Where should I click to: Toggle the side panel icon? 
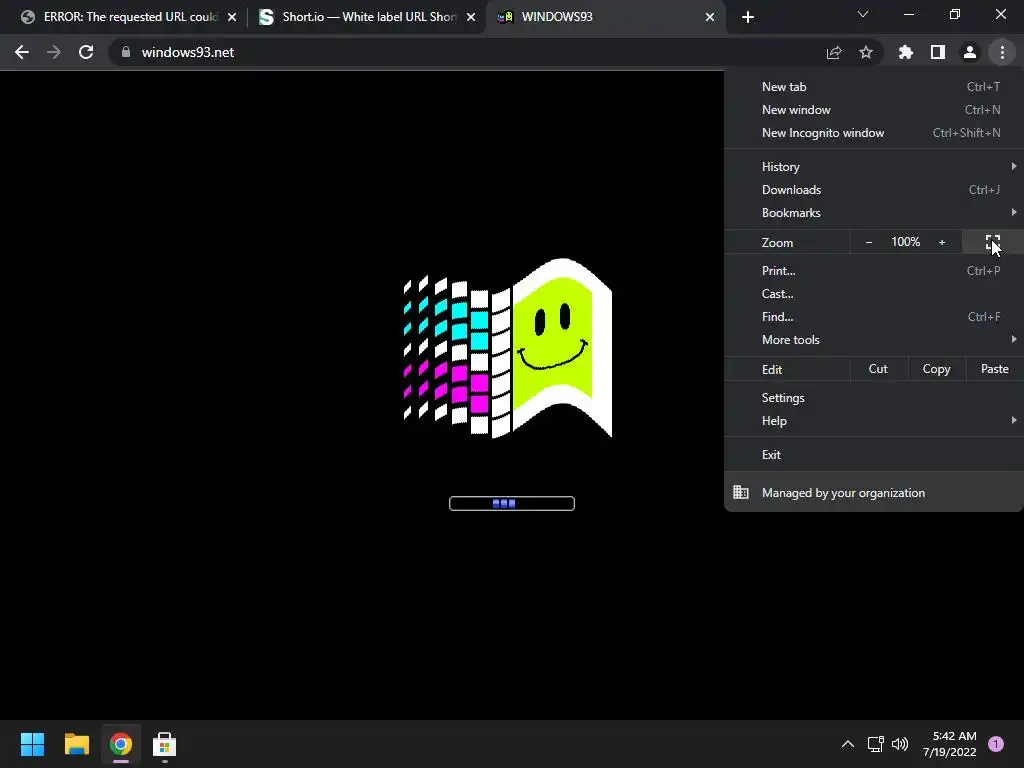pyautogui.click(x=938, y=52)
